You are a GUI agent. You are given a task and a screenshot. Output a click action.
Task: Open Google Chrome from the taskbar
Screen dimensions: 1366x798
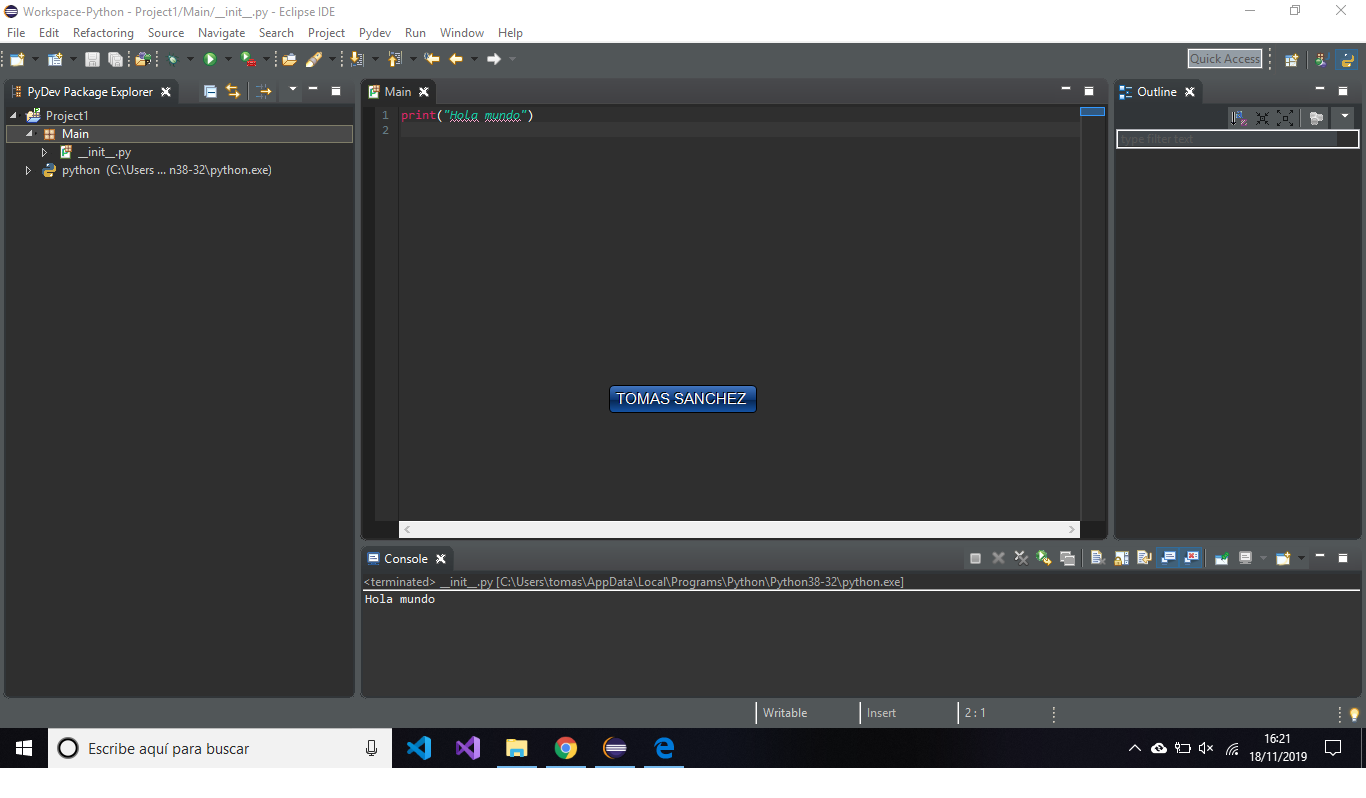[566, 748]
